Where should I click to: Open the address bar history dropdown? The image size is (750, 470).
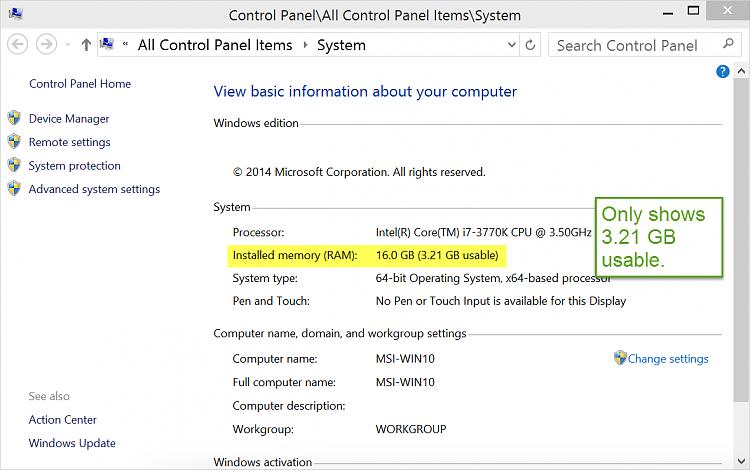511,45
